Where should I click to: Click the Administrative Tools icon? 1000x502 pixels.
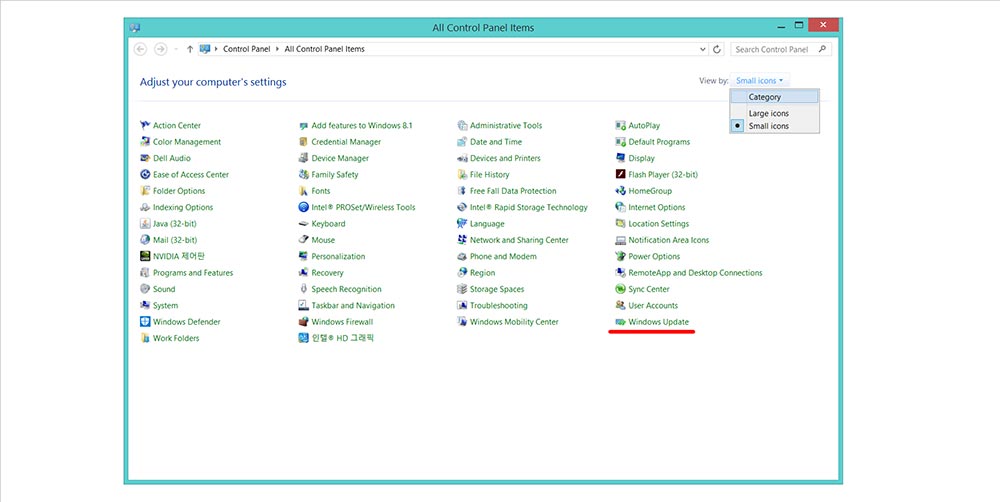coord(462,126)
